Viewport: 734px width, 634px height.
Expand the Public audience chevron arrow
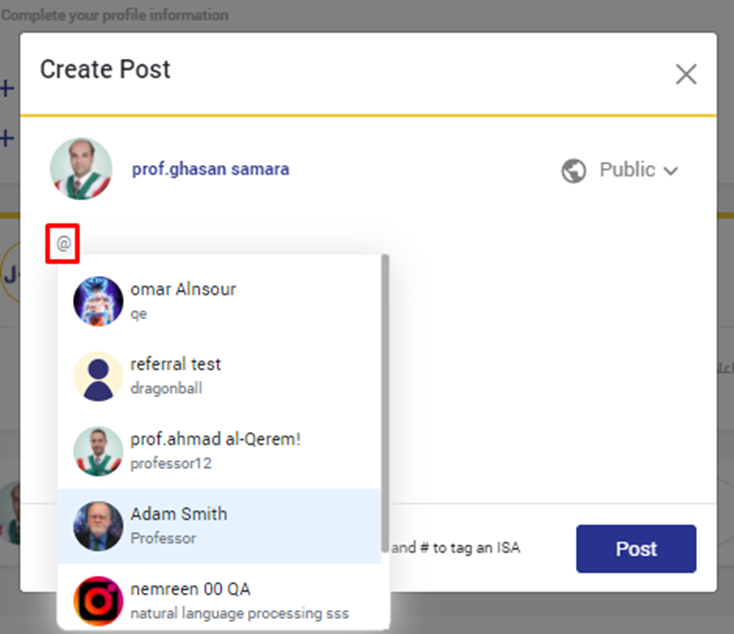point(670,171)
